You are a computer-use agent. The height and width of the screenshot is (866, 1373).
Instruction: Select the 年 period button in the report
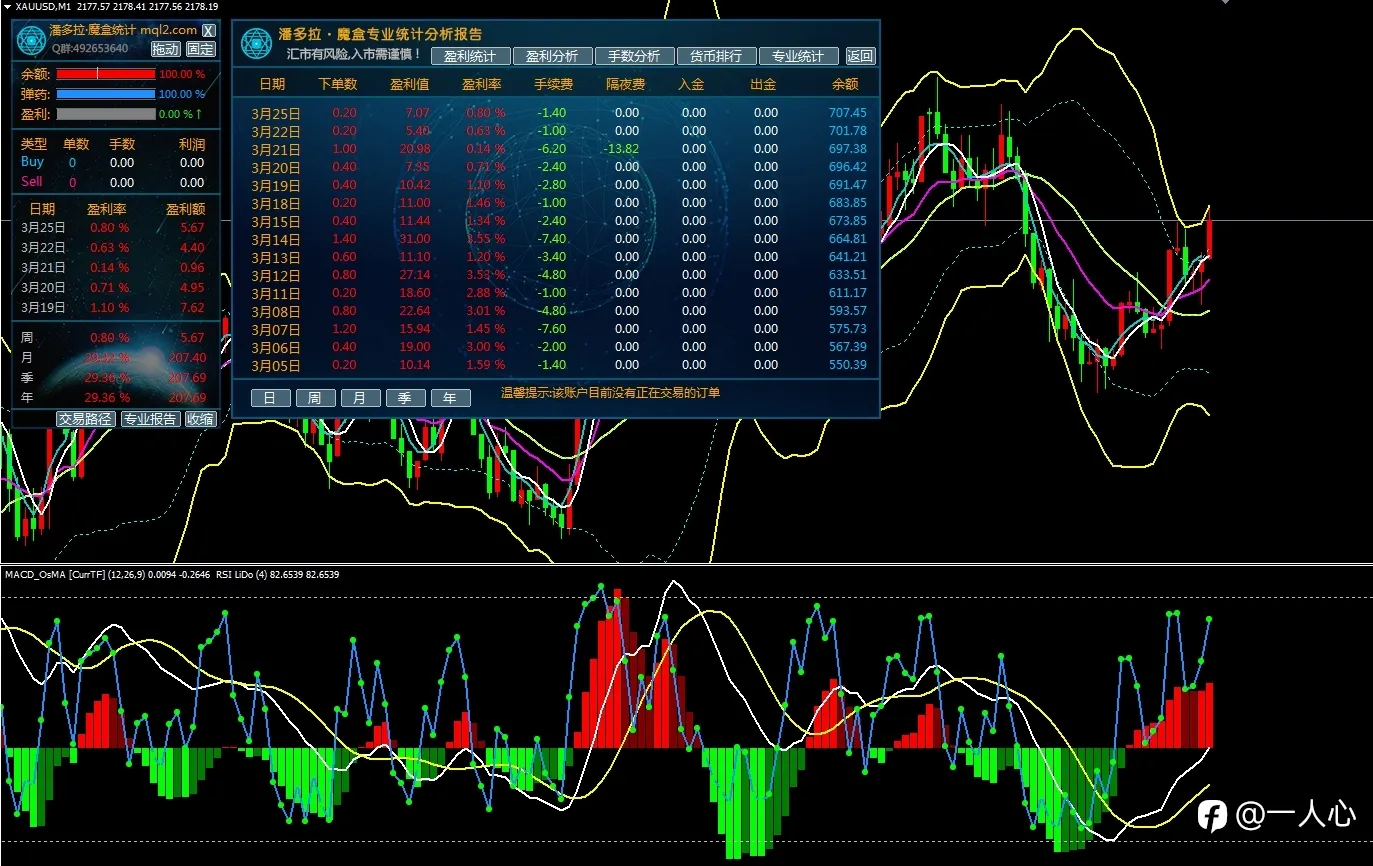pos(450,398)
